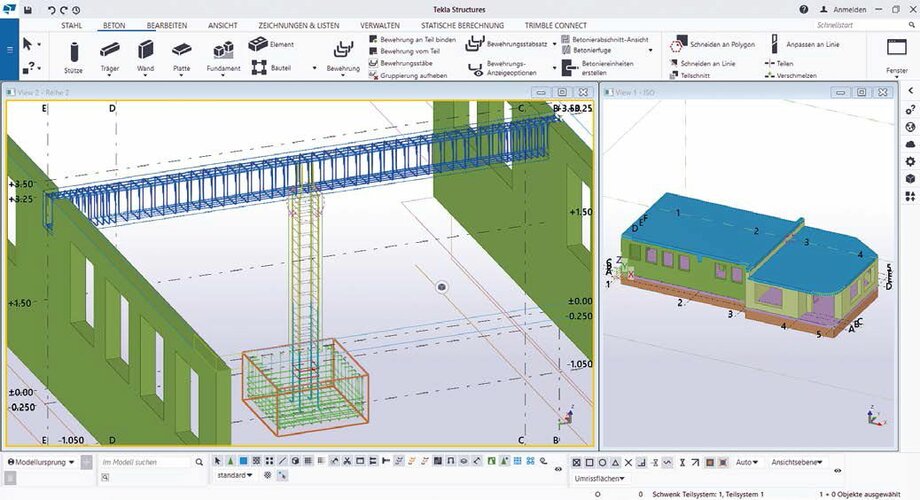Click Anmelden sign-in link

843,9
